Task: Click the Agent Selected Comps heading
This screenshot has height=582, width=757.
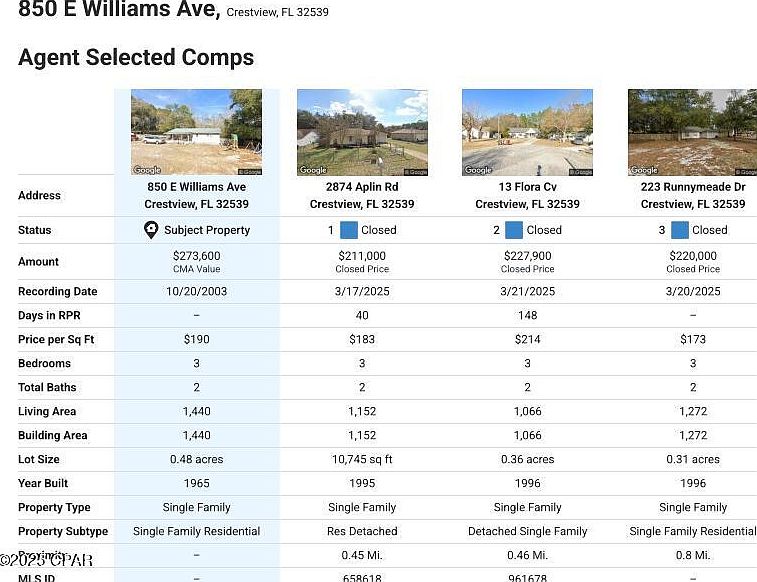Action: [x=136, y=57]
